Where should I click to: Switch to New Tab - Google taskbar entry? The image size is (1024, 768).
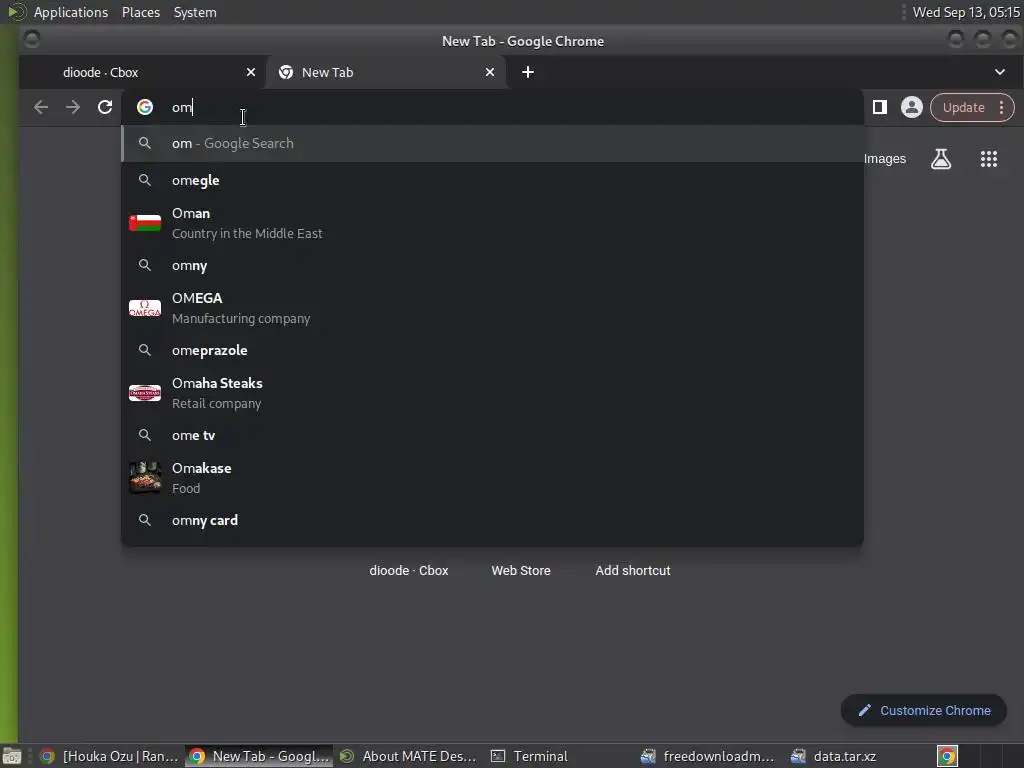[x=259, y=756]
